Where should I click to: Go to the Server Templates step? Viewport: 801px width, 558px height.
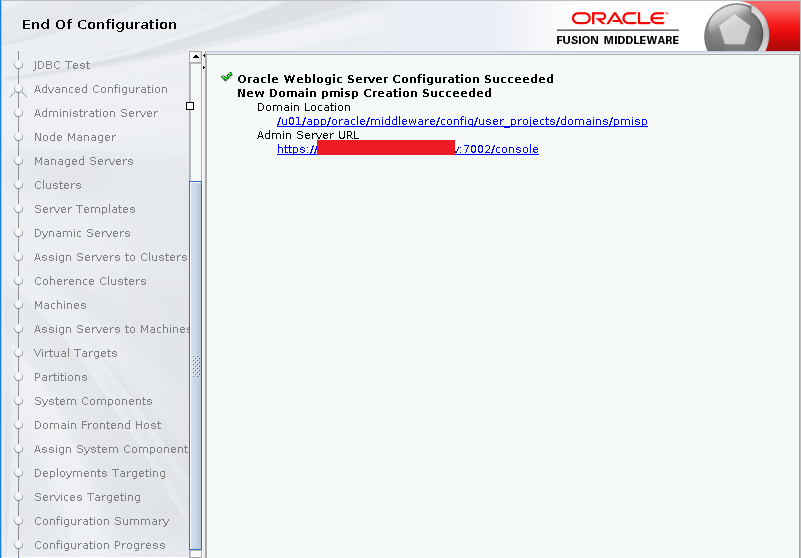(x=84, y=209)
